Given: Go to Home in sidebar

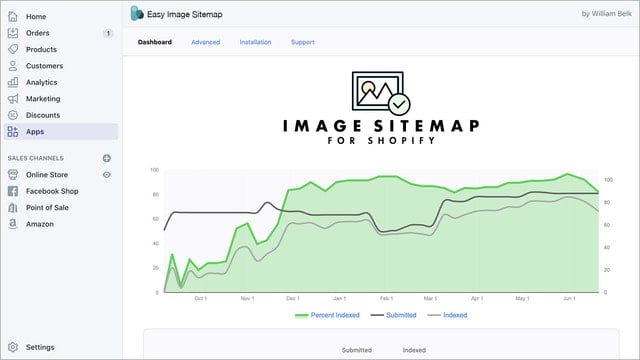Looking at the screenshot, I should (x=36, y=16).
